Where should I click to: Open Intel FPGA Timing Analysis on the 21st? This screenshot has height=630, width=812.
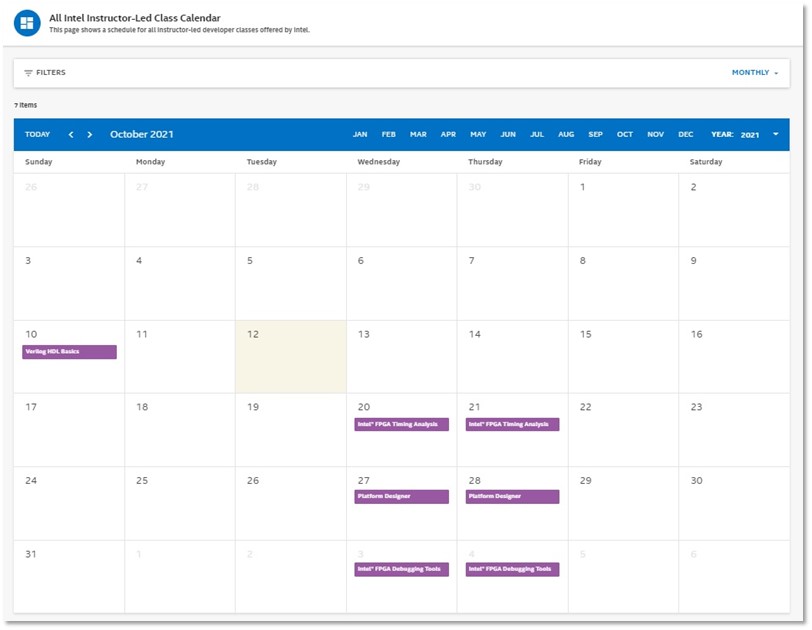click(512, 425)
